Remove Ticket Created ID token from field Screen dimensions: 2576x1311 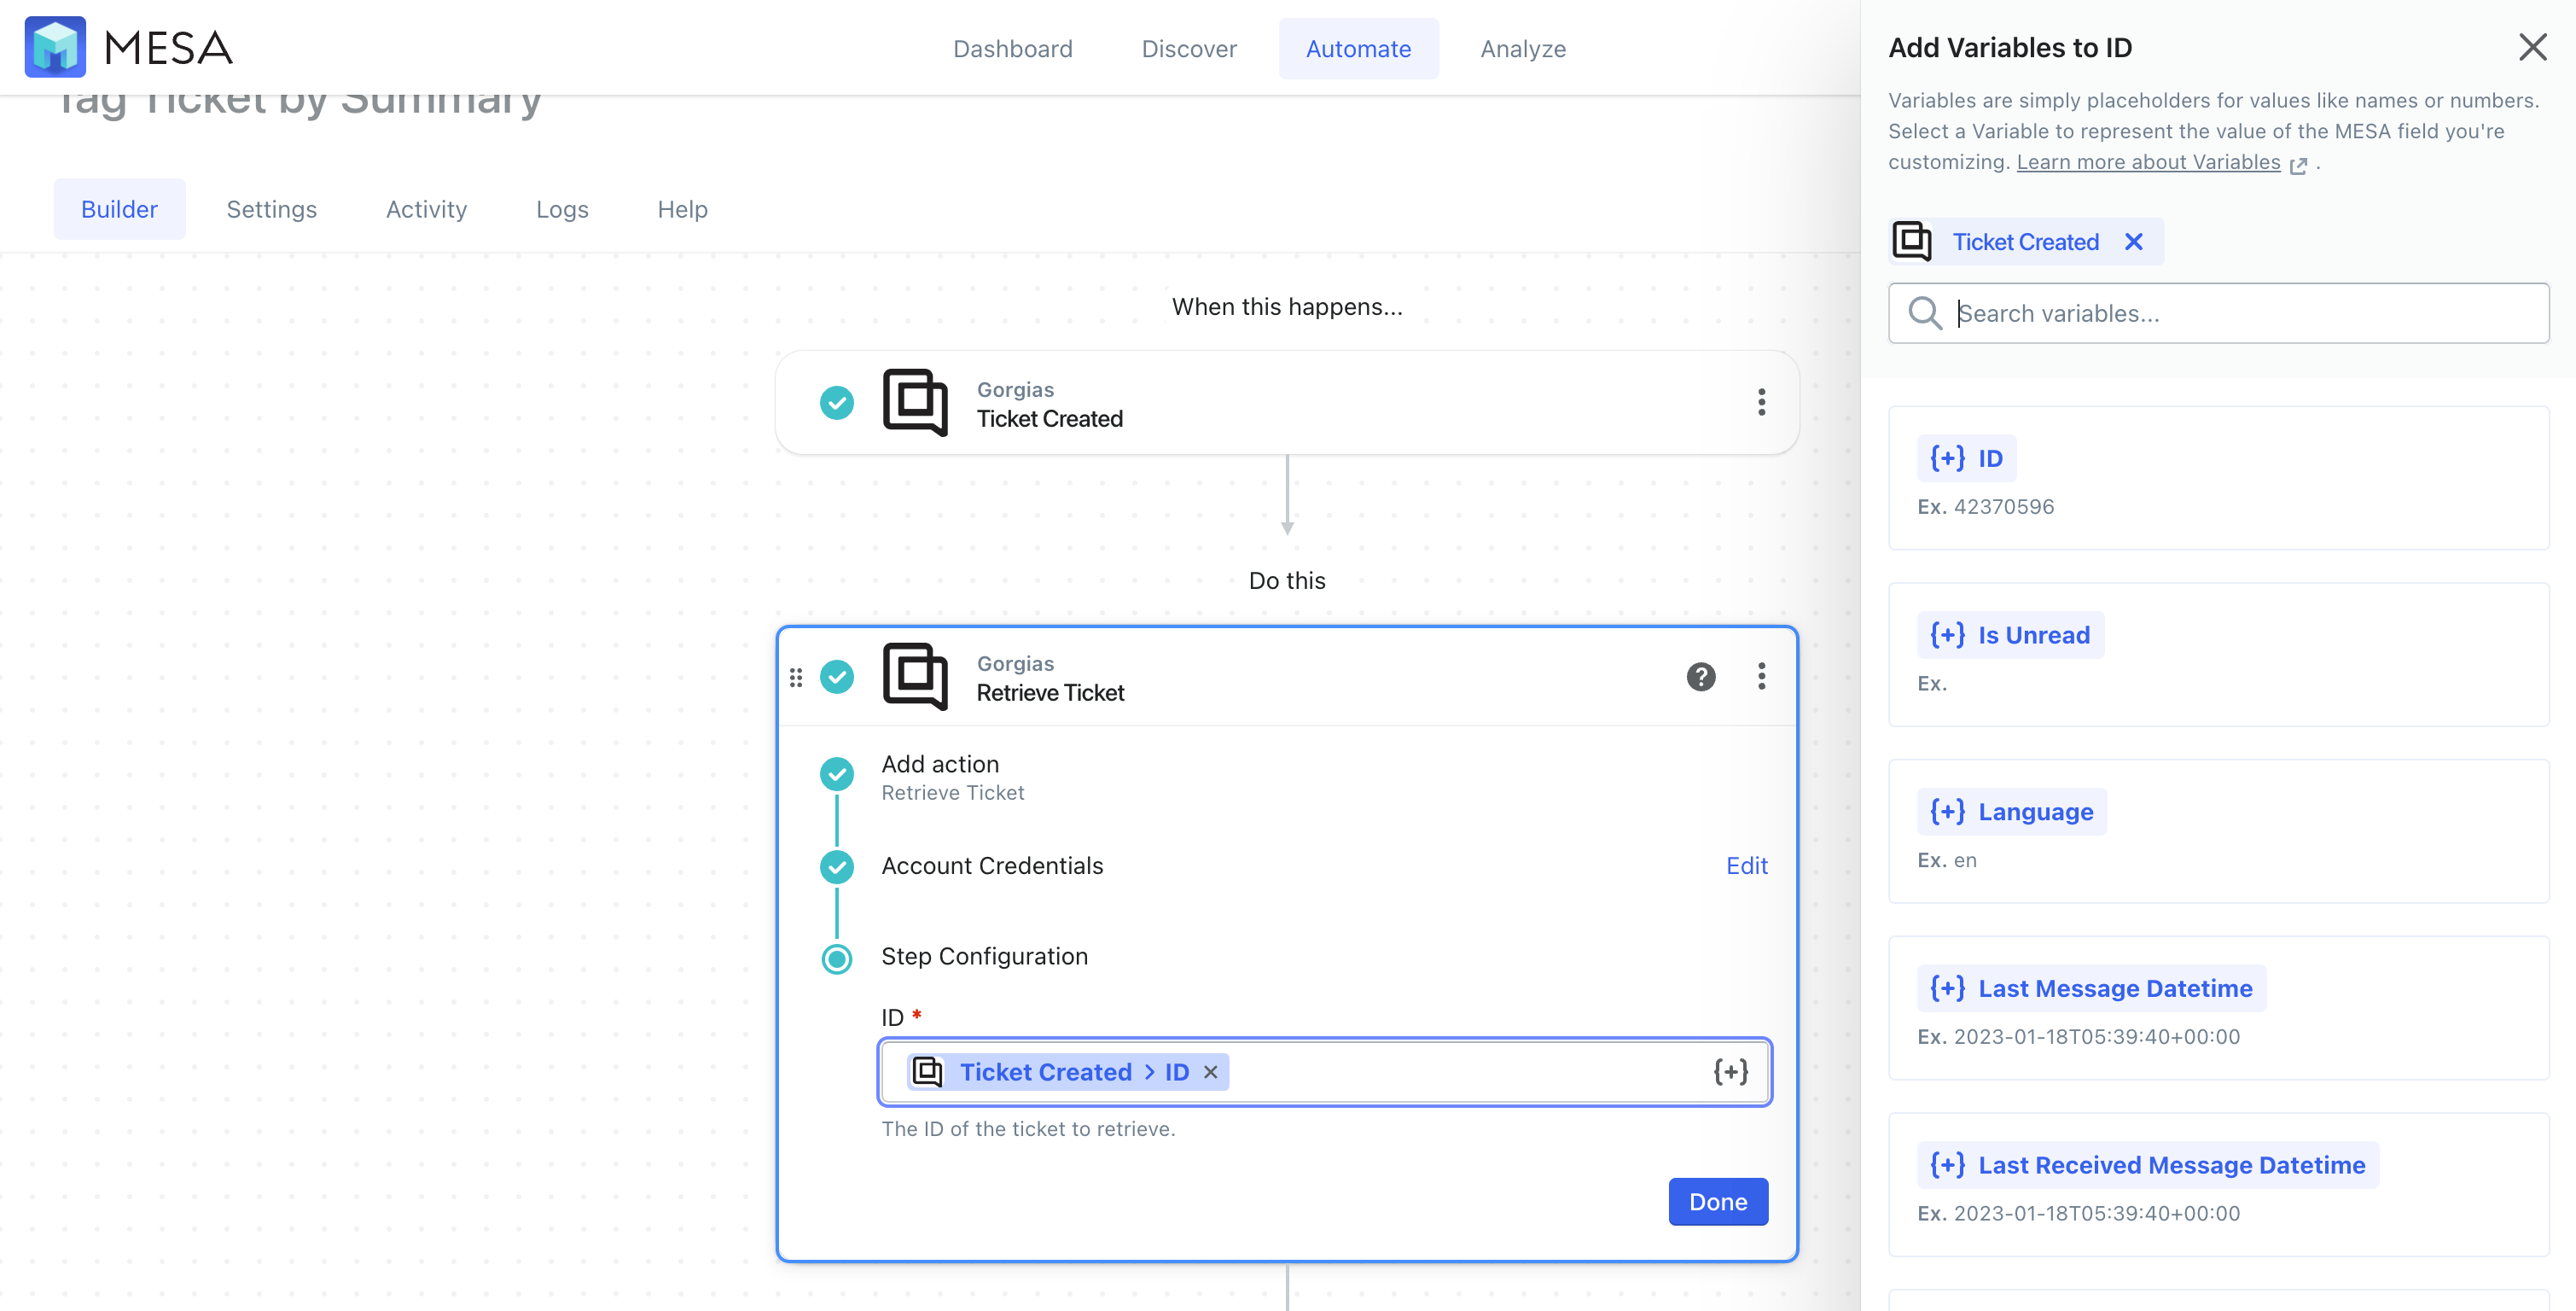pyautogui.click(x=1210, y=1072)
